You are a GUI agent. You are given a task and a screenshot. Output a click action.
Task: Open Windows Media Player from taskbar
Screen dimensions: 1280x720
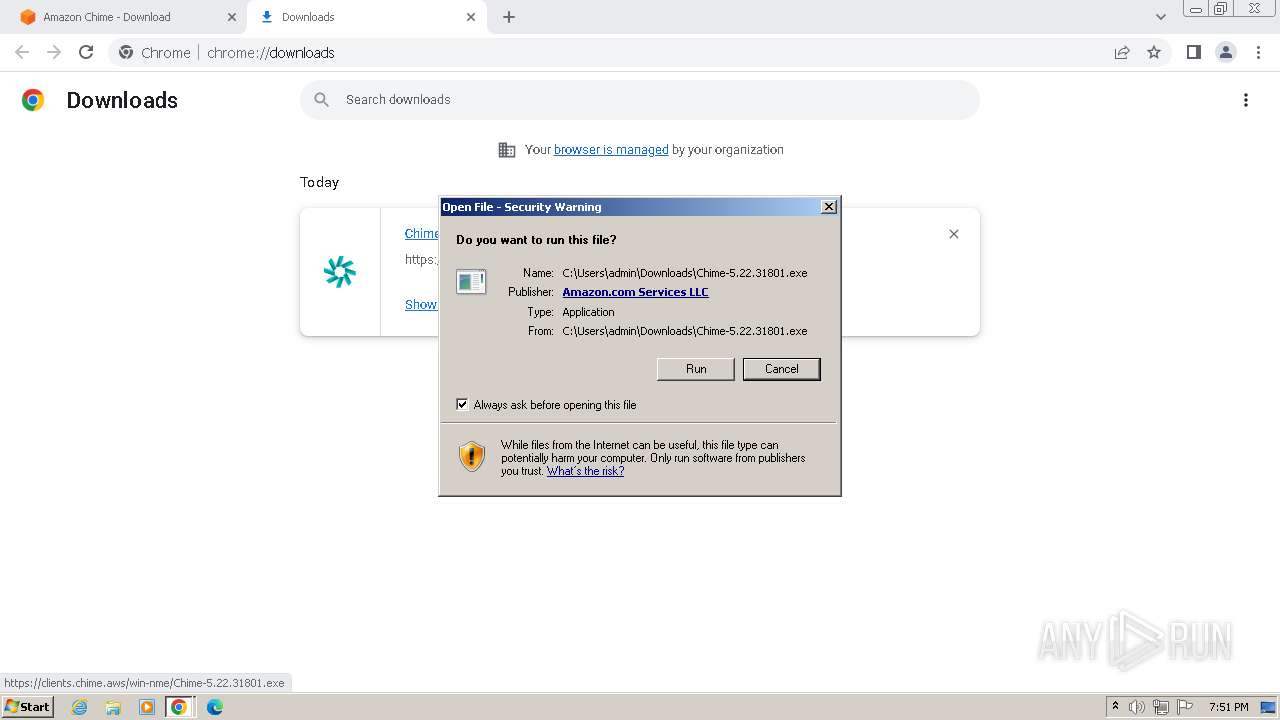pos(147,707)
